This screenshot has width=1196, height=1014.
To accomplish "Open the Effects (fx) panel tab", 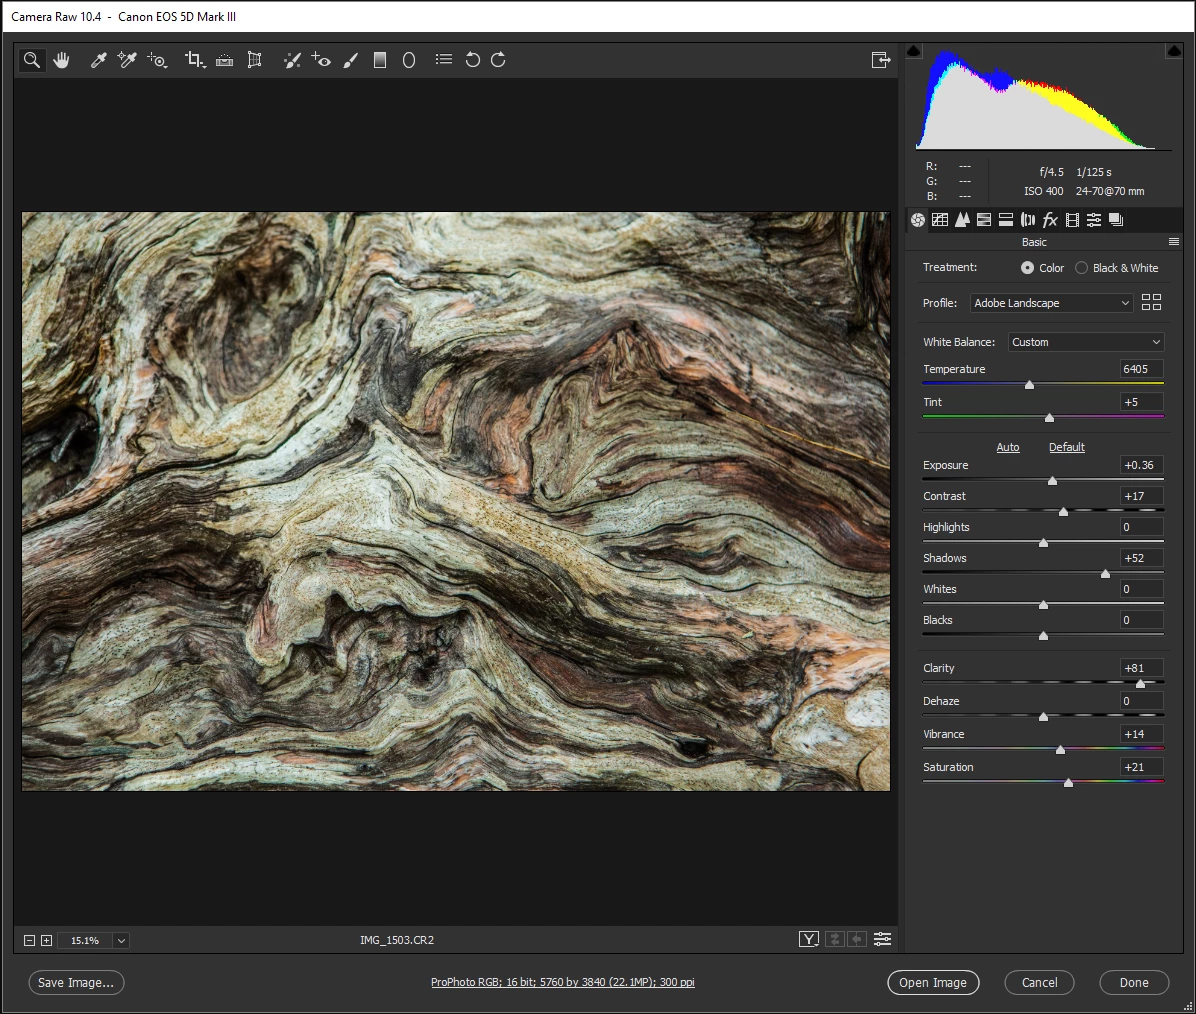I will [x=1050, y=220].
